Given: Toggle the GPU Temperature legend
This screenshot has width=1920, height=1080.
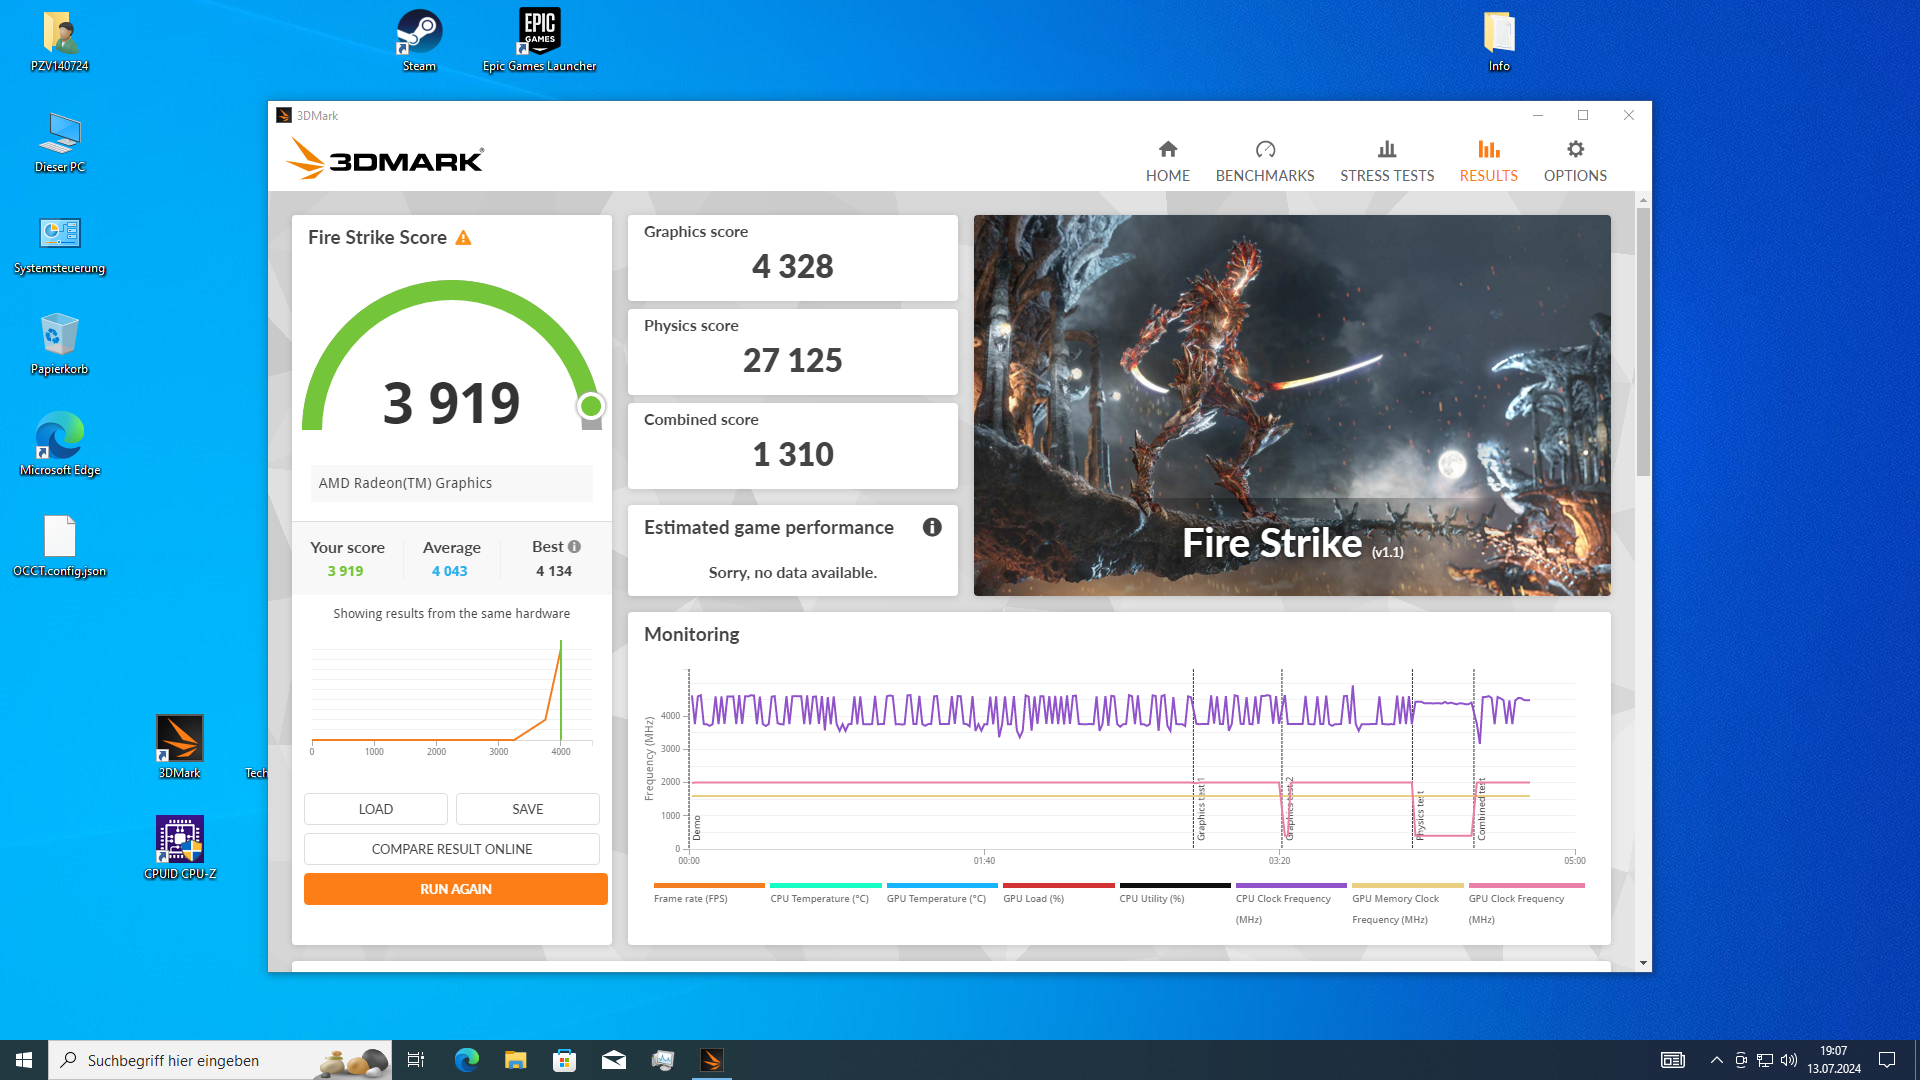Looking at the screenshot, I should point(941,893).
